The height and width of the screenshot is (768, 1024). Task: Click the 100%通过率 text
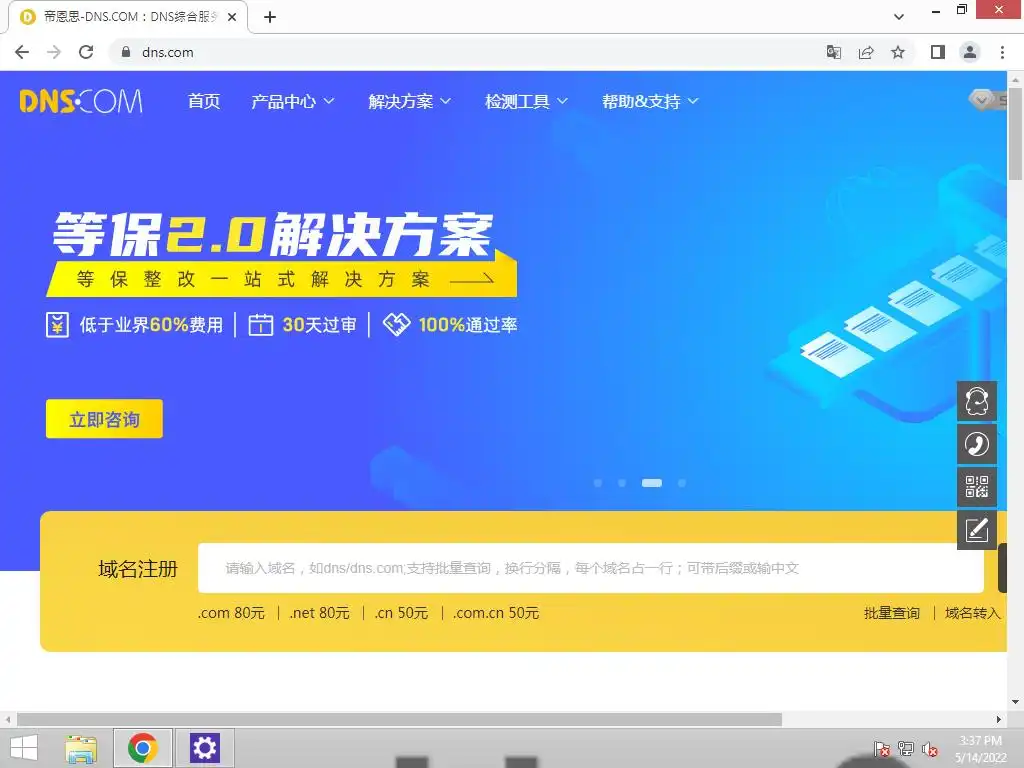pos(468,325)
